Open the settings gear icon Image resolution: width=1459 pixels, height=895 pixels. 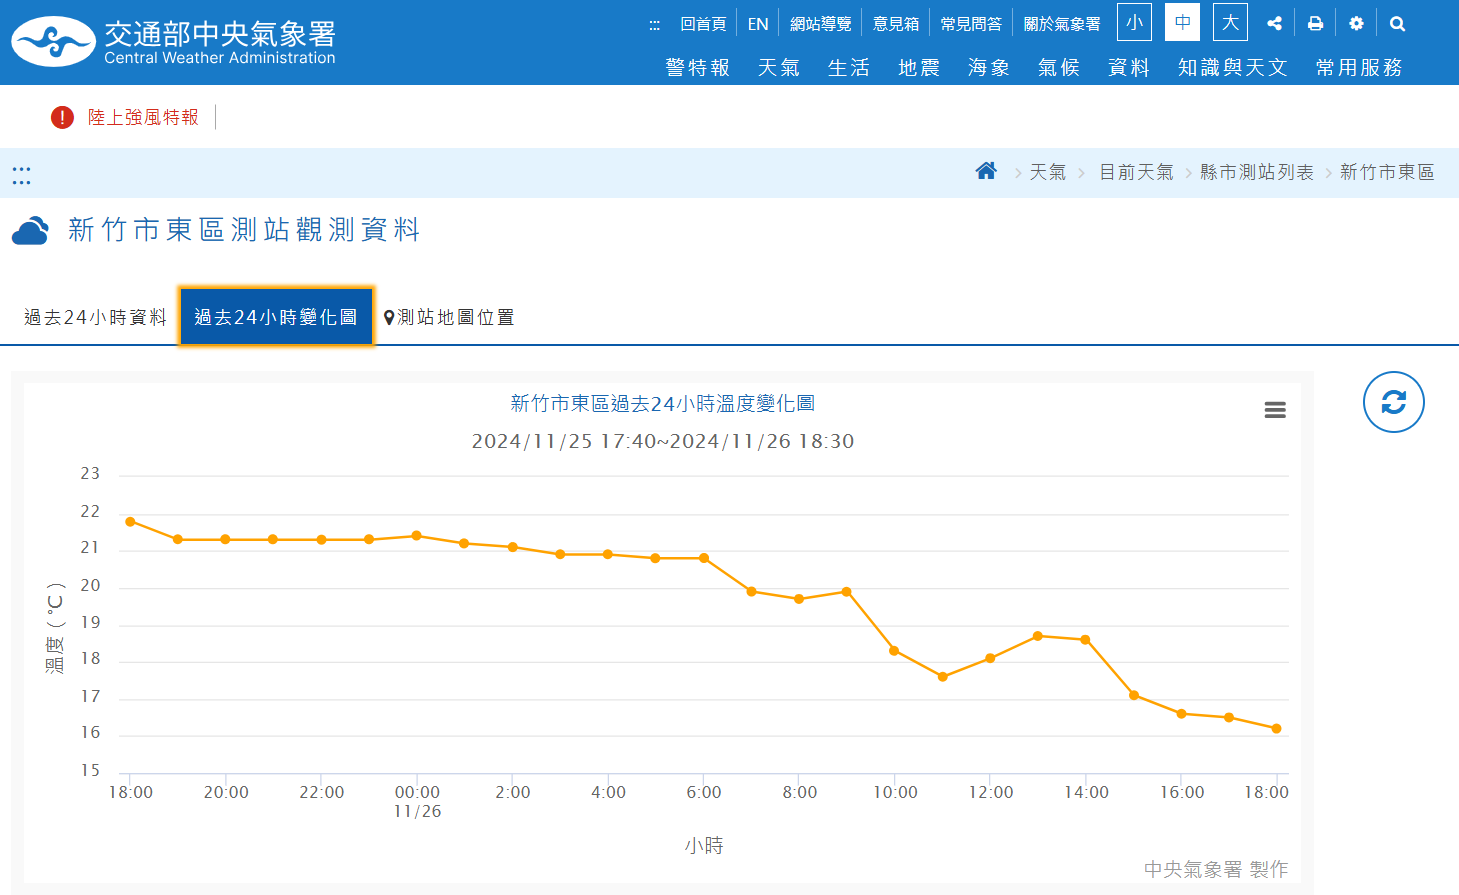click(1356, 23)
